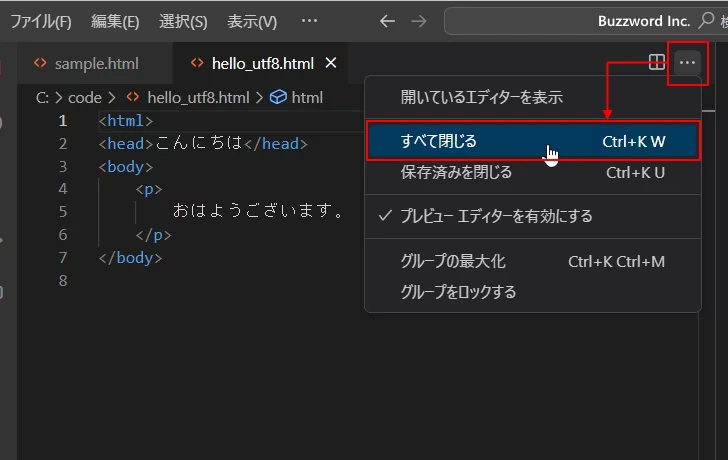
Task: Click line number 3 in gutter
Action: pyautogui.click(x=63, y=167)
